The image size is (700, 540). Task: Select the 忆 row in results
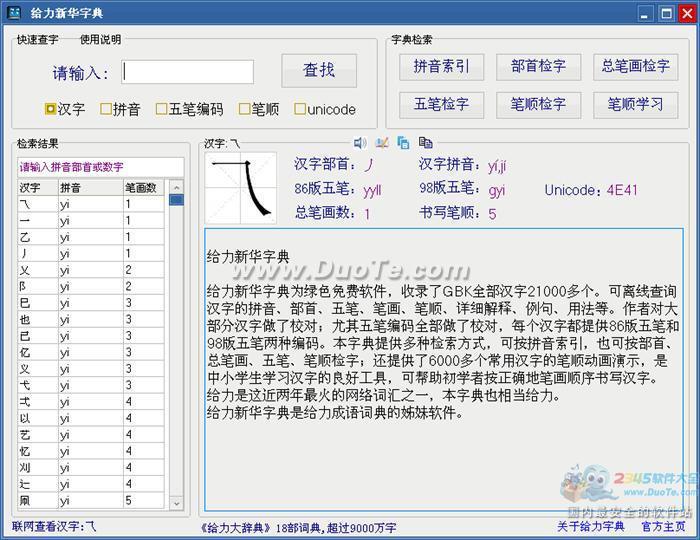point(91,452)
